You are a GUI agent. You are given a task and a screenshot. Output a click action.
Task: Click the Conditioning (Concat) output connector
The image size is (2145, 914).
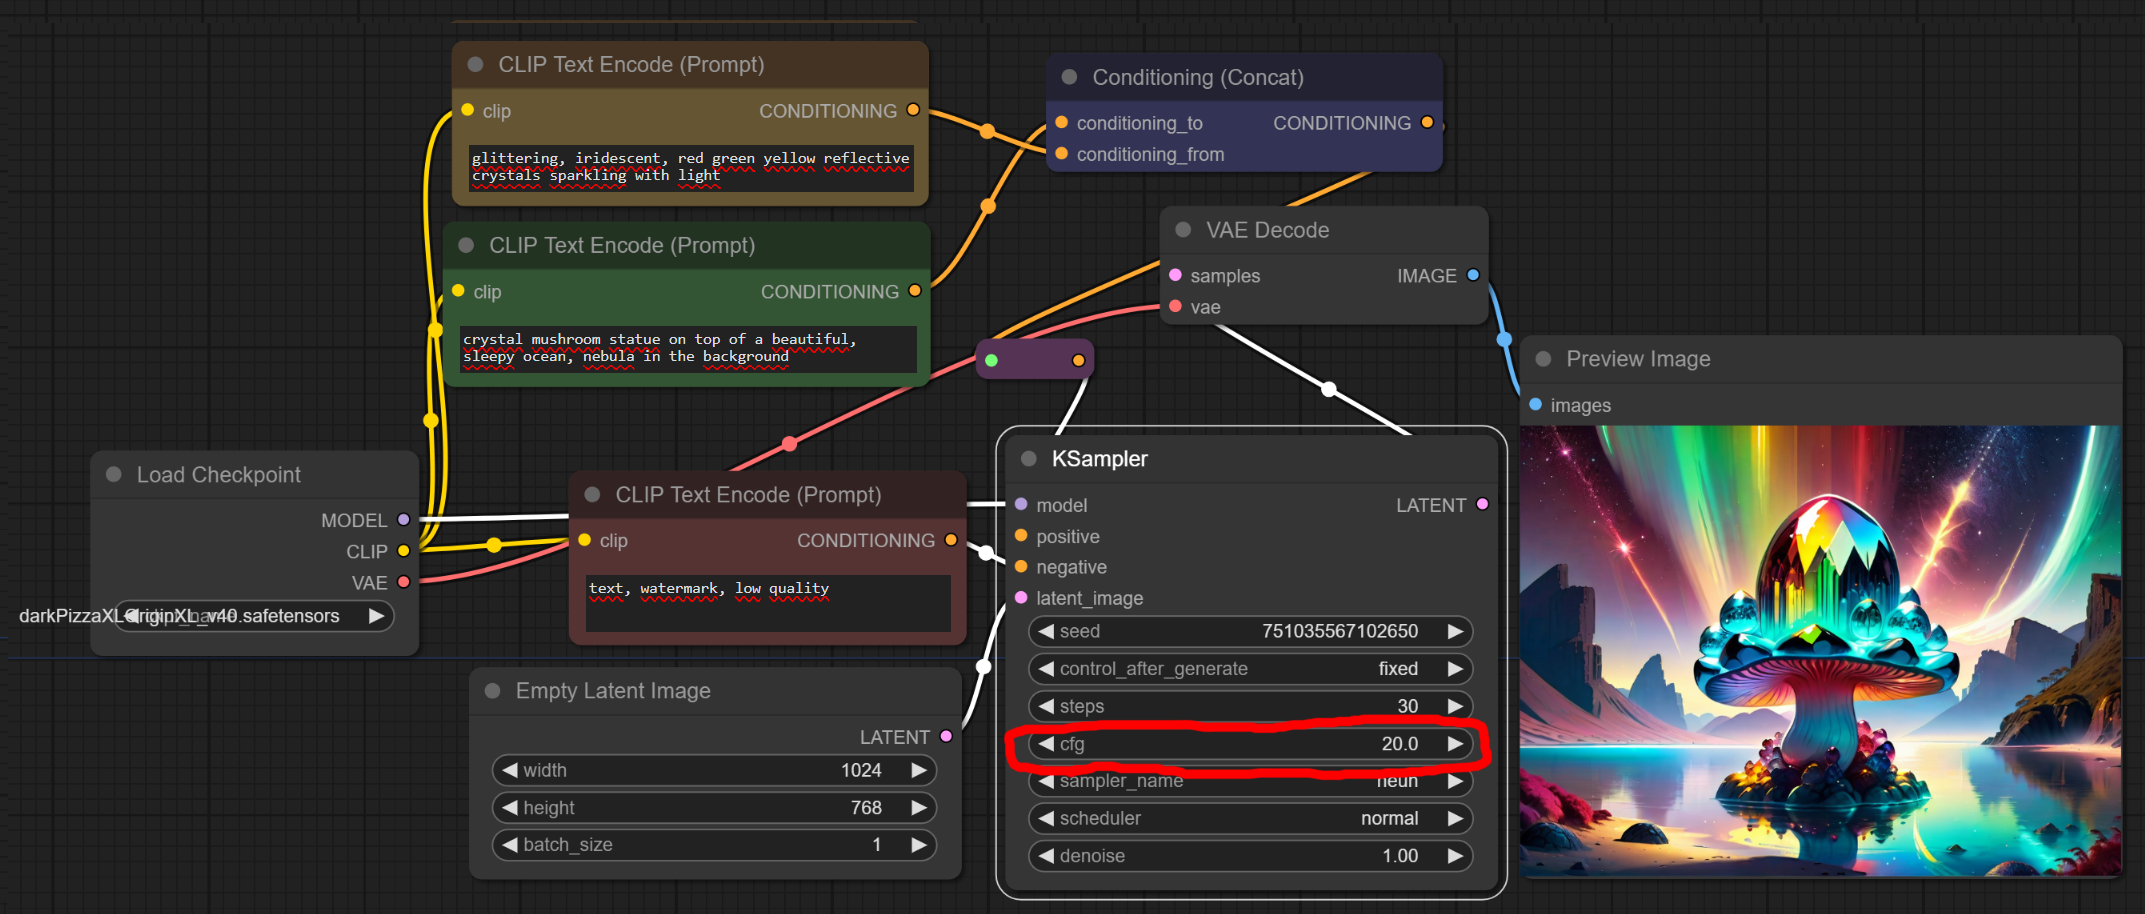click(x=1427, y=122)
